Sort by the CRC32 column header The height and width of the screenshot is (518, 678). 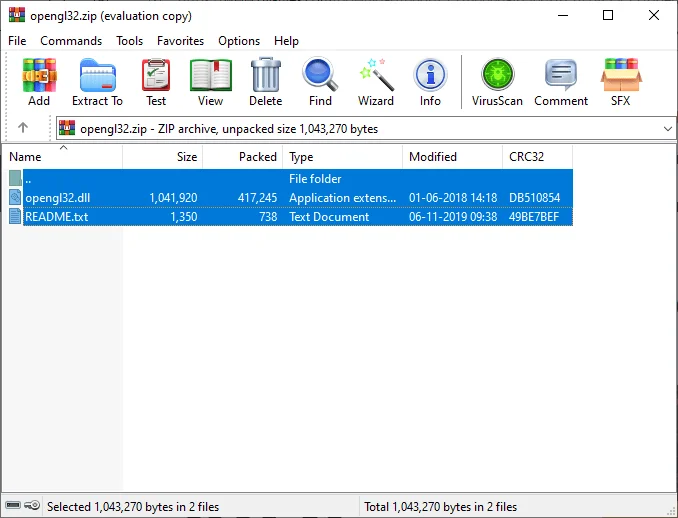[x=537, y=157]
